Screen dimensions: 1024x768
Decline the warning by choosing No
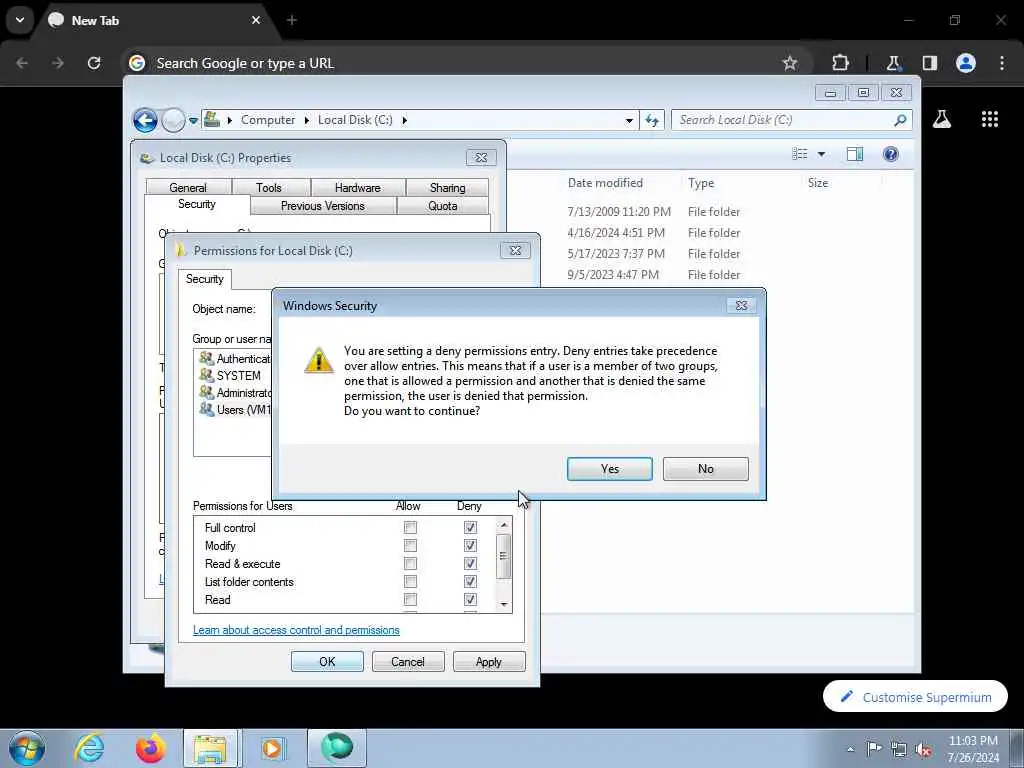pyautogui.click(x=705, y=469)
